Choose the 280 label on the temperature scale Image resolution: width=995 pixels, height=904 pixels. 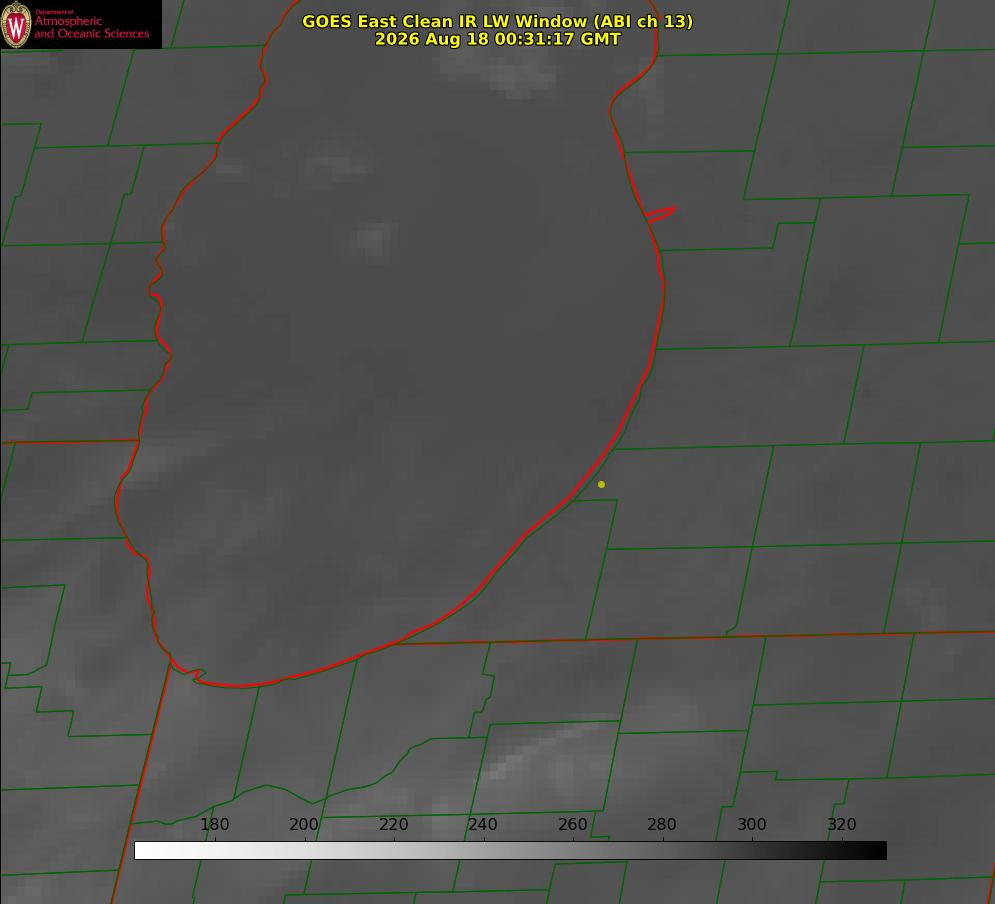662,824
